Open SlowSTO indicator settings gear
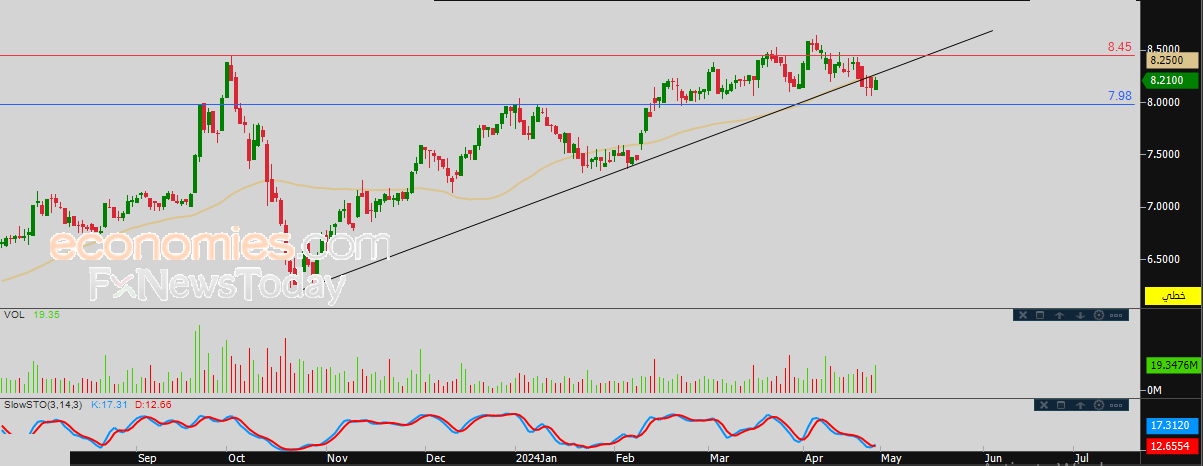Viewport: 1203px width, 466px height. pyautogui.click(x=1099, y=405)
